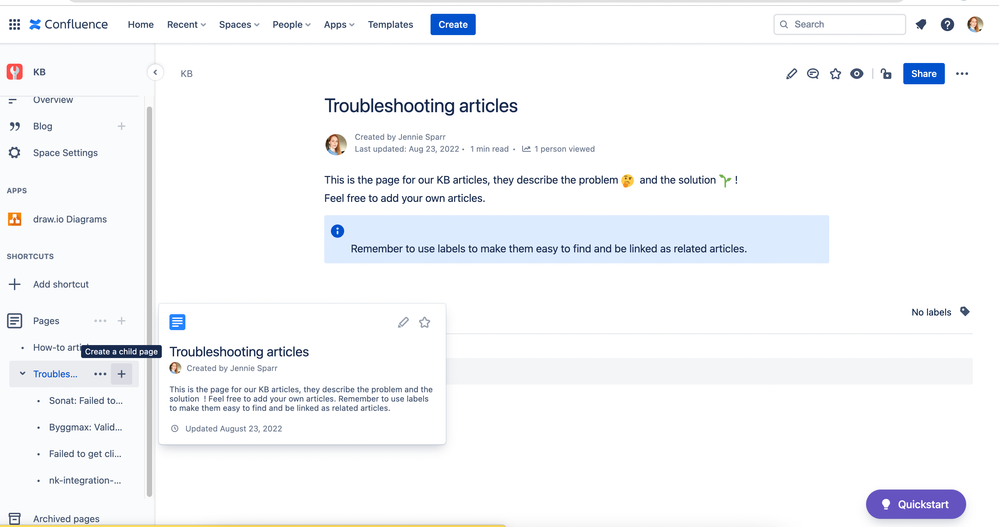The image size is (999, 527).
Task: Open the user profile avatar menu
Action: coord(975,24)
